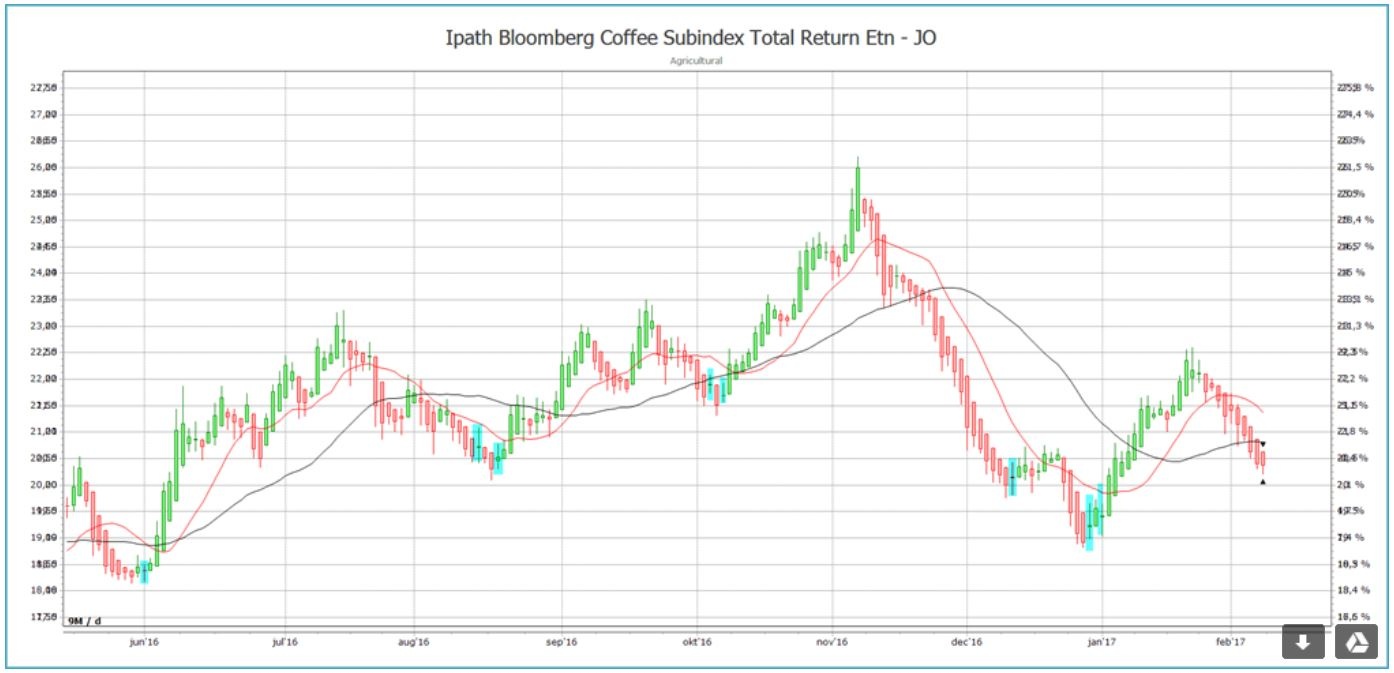Click the nov'16 date axis label

coord(832,642)
